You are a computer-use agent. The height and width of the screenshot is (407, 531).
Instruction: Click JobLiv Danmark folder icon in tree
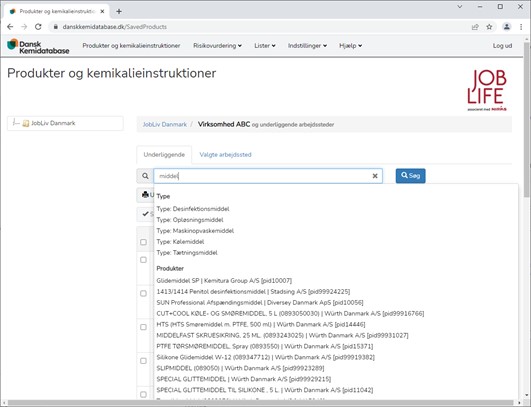26,123
